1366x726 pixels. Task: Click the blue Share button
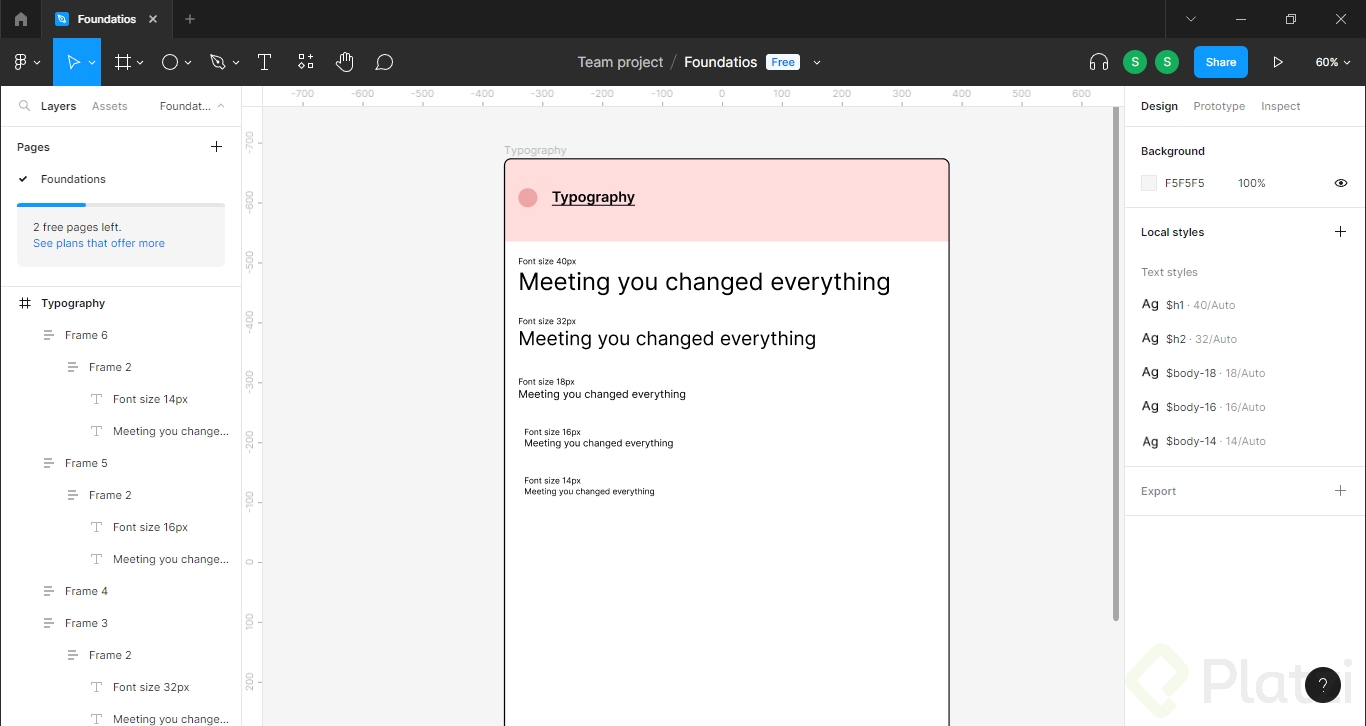[1221, 62]
